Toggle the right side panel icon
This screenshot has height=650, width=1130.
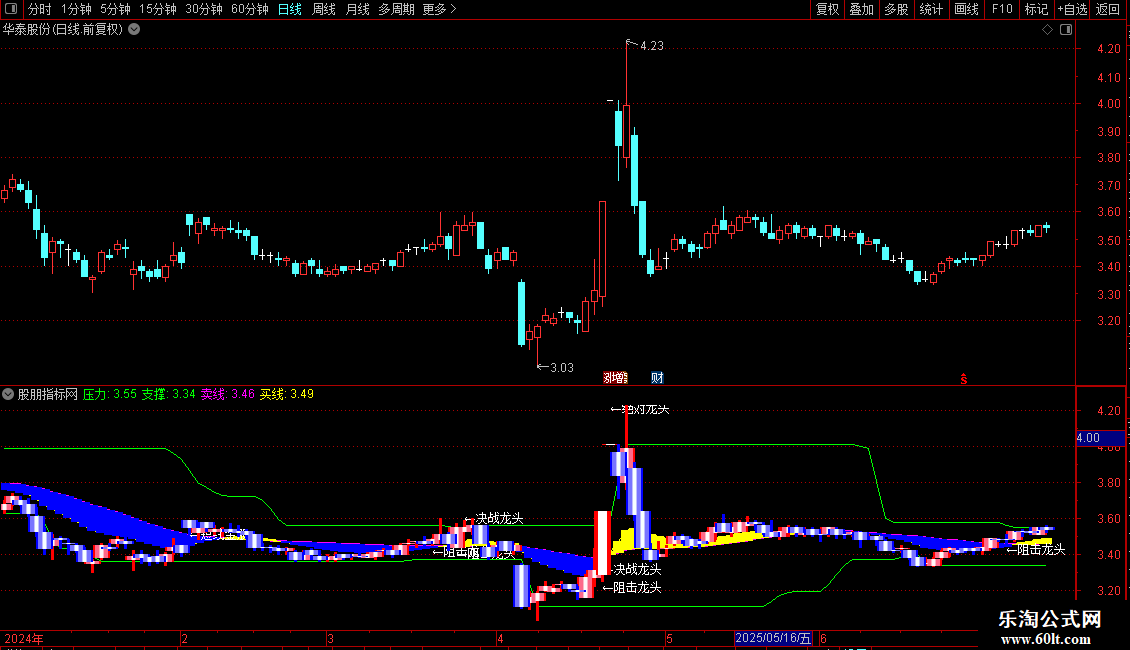tap(1066, 30)
